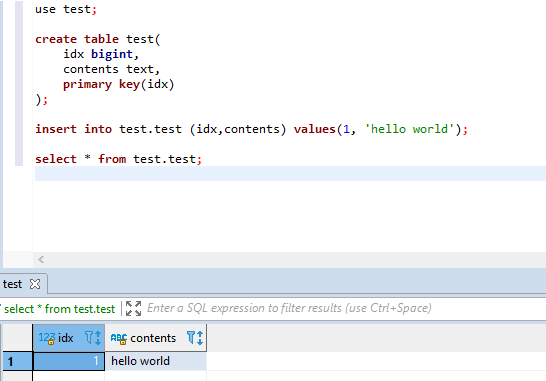Click the 'select * from test.test' query label

point(60,309)
